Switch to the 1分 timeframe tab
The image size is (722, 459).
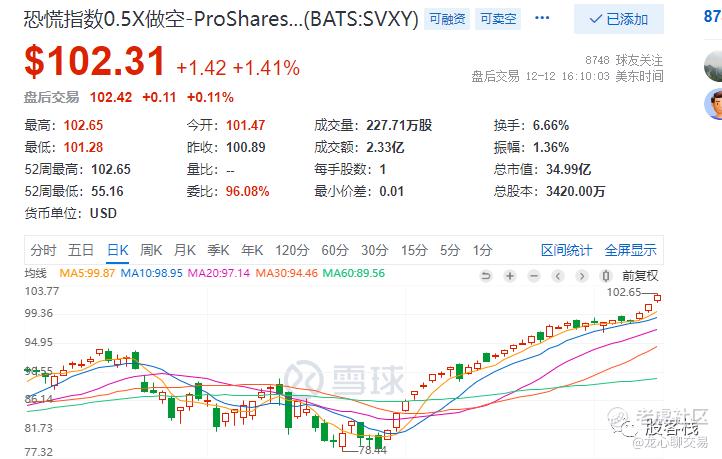483,250
